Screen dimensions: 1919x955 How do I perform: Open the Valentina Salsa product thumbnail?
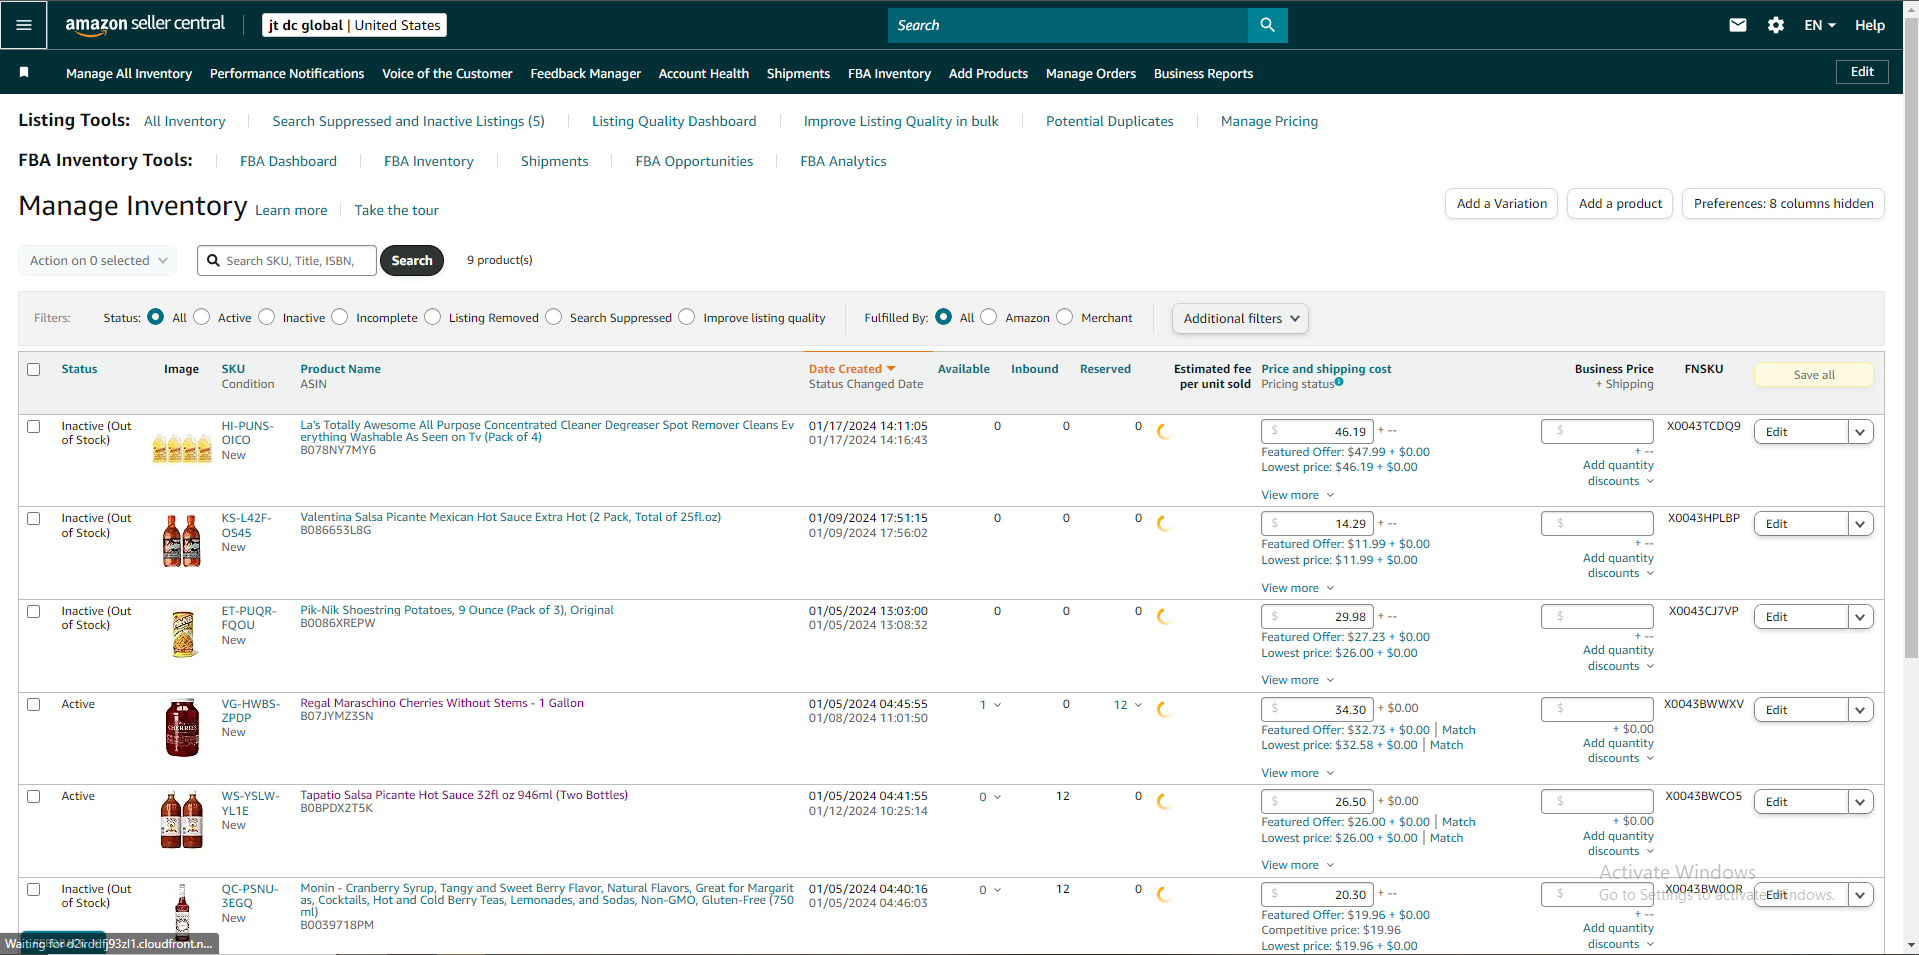point(182,541)
